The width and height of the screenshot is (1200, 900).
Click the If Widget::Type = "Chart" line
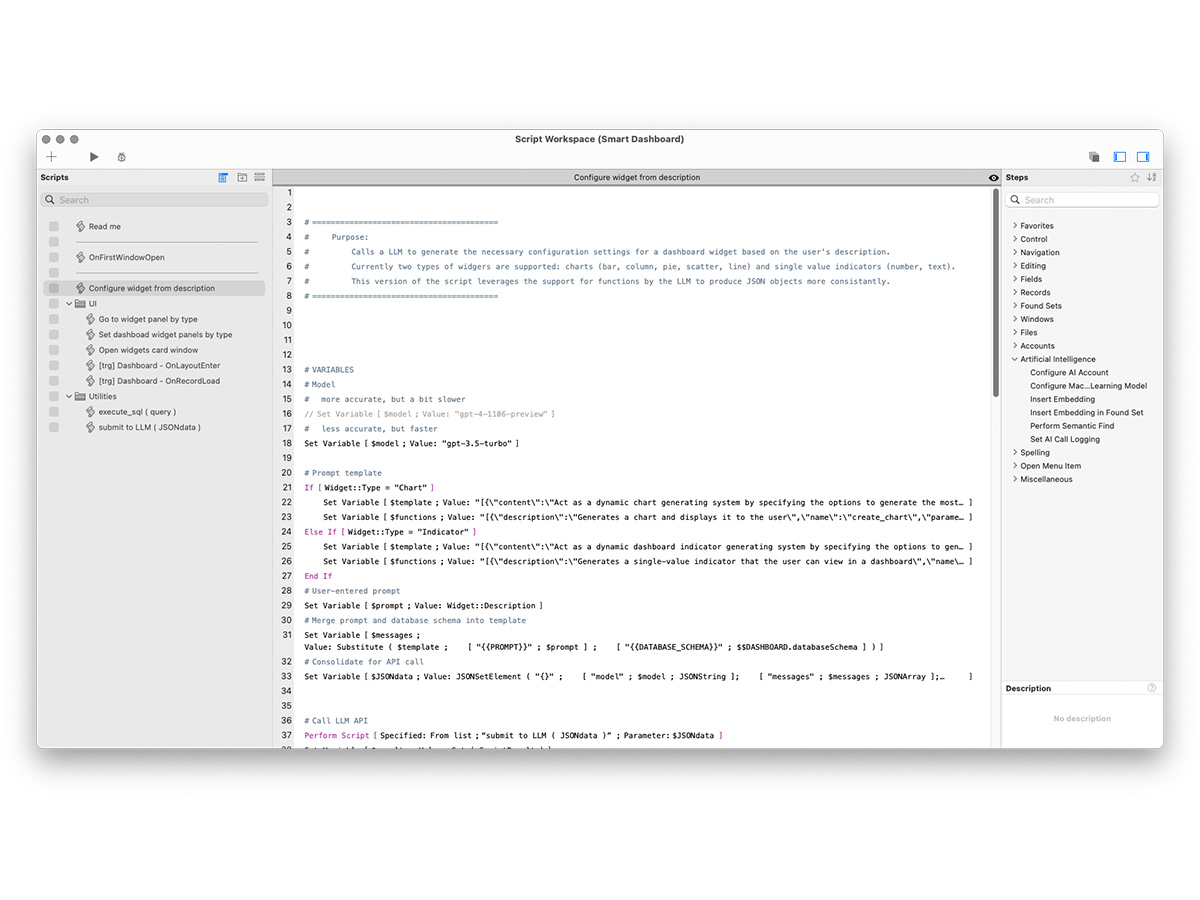[369, 488]
